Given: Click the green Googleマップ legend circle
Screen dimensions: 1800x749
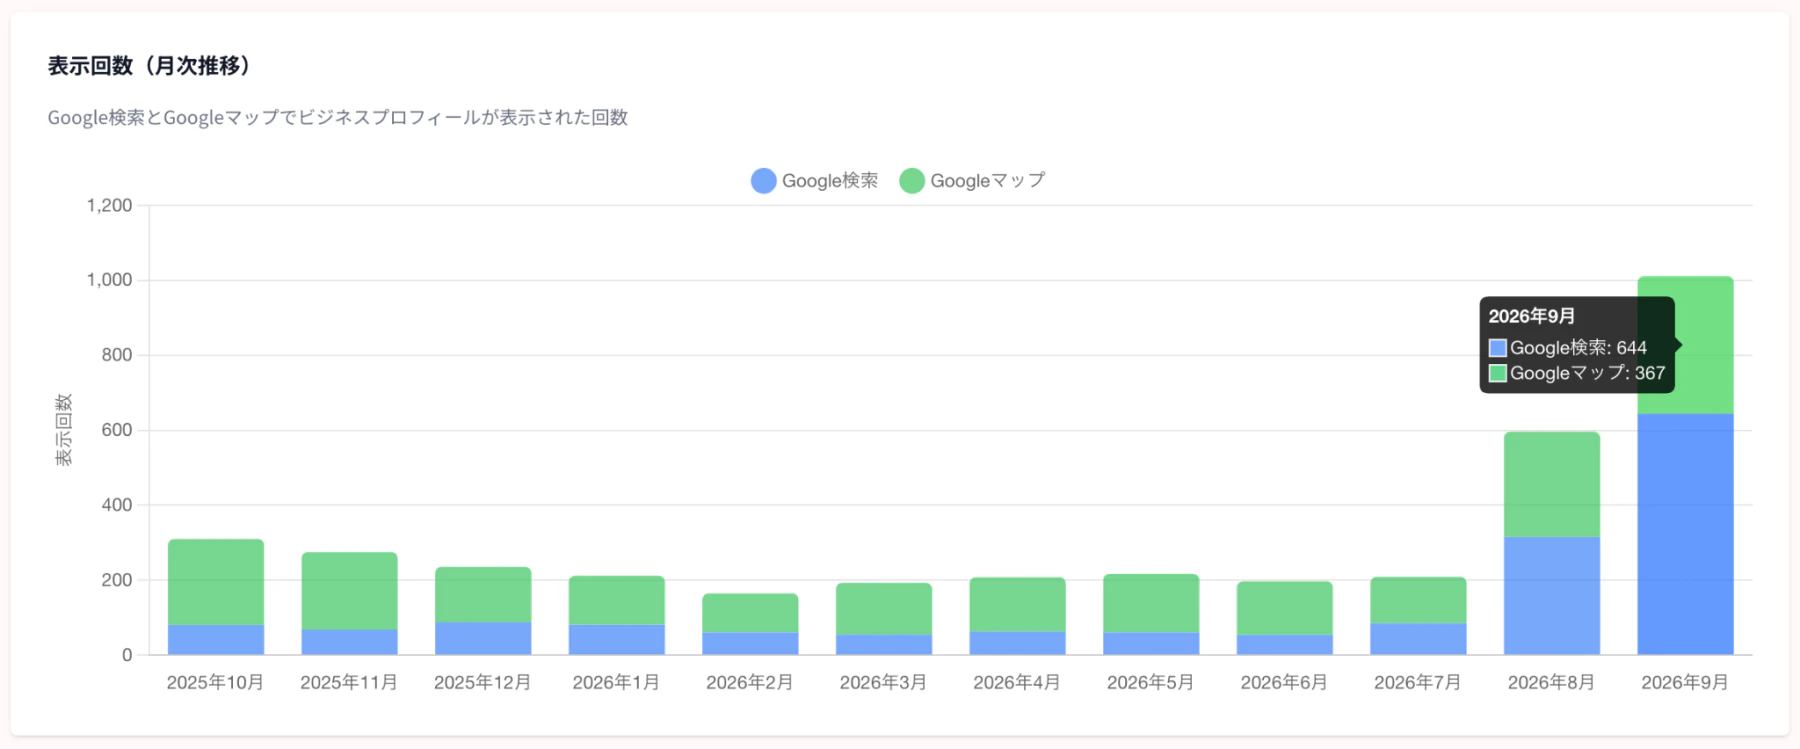Looking at the screenshot, I should (912, 181).
